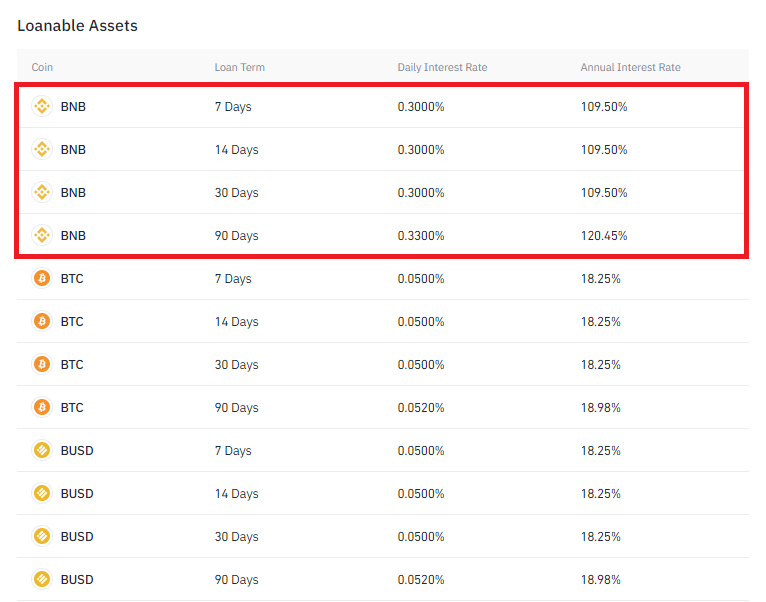The height and width of the screenshot is (602, 766).
Task: Click the BUSD coin icon in the 7 Days row
Action: point(42,450)
